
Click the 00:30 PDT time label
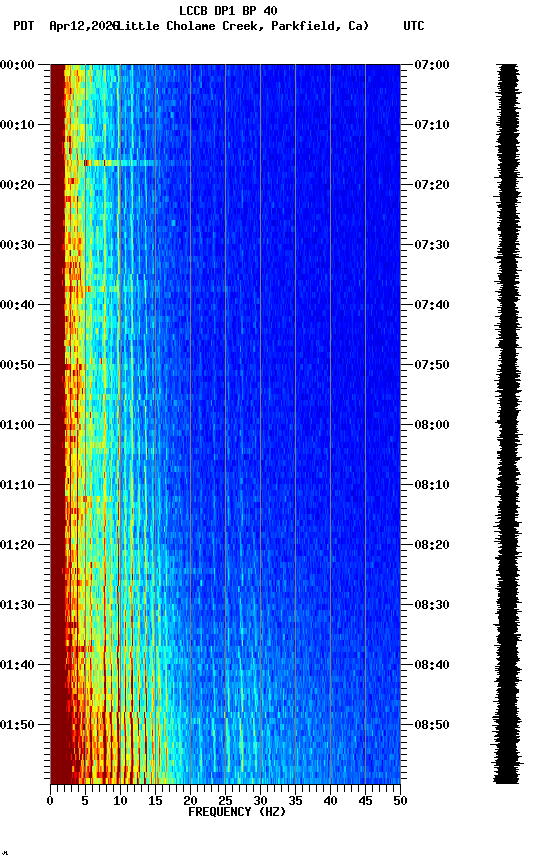(17, 245)
